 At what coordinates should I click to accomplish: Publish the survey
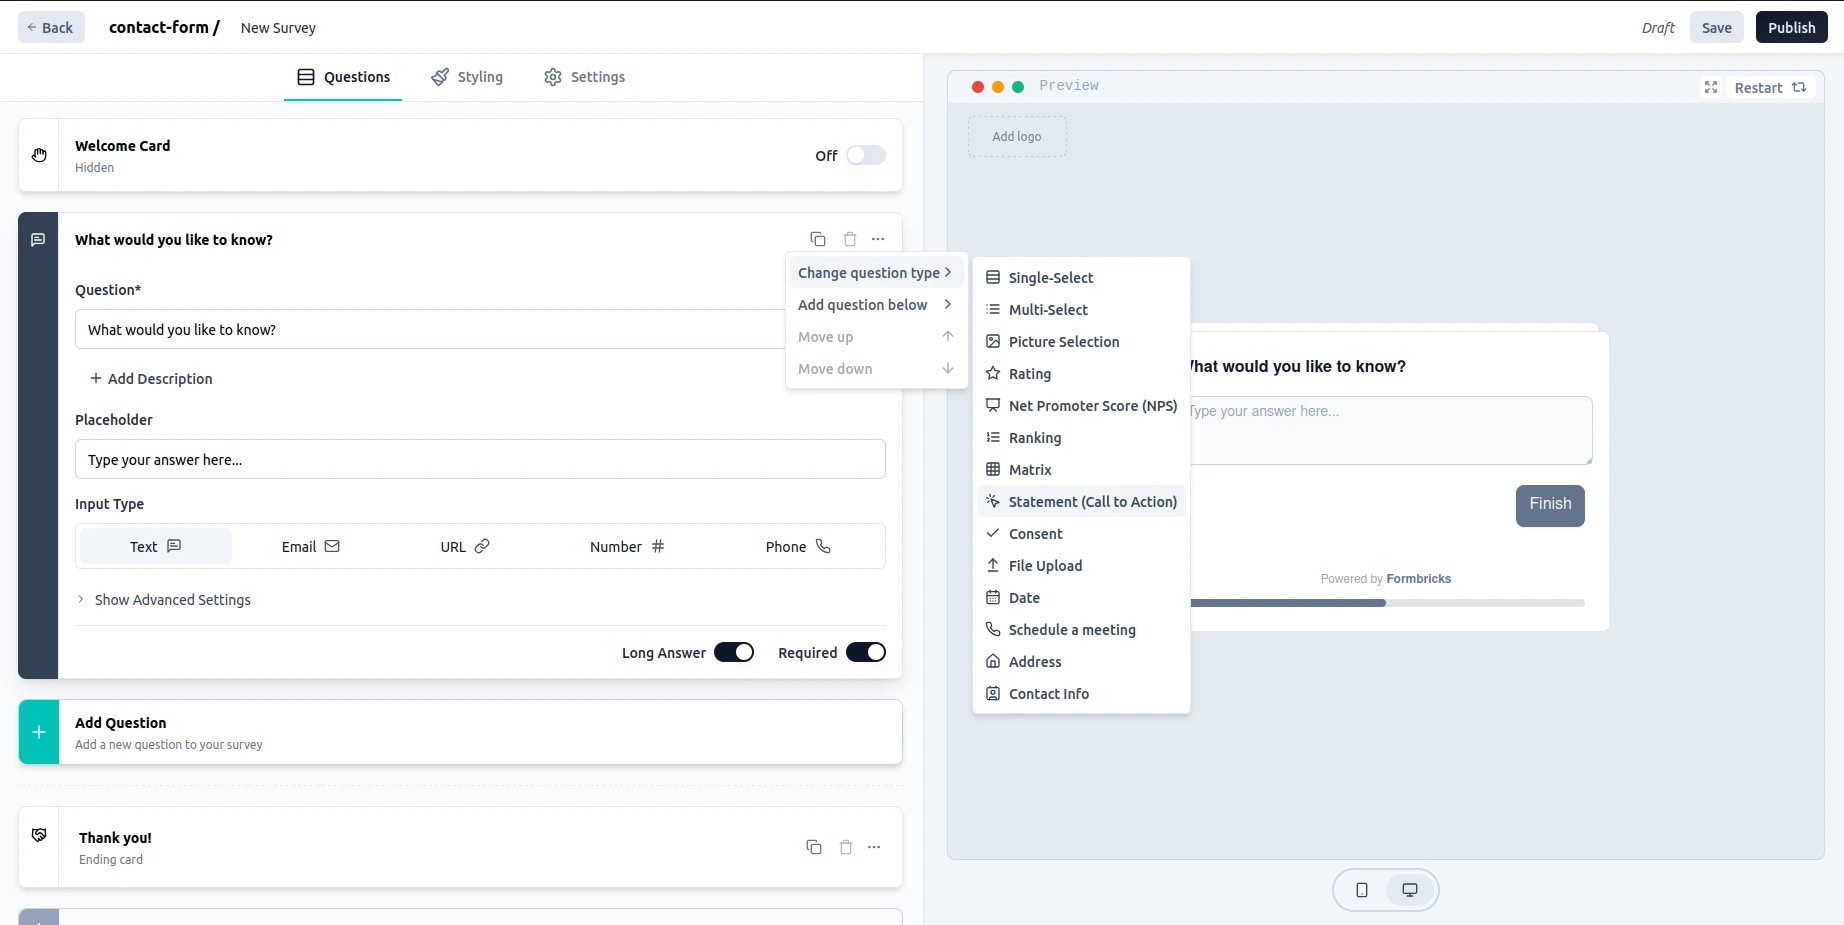[x=1791, y=27]
